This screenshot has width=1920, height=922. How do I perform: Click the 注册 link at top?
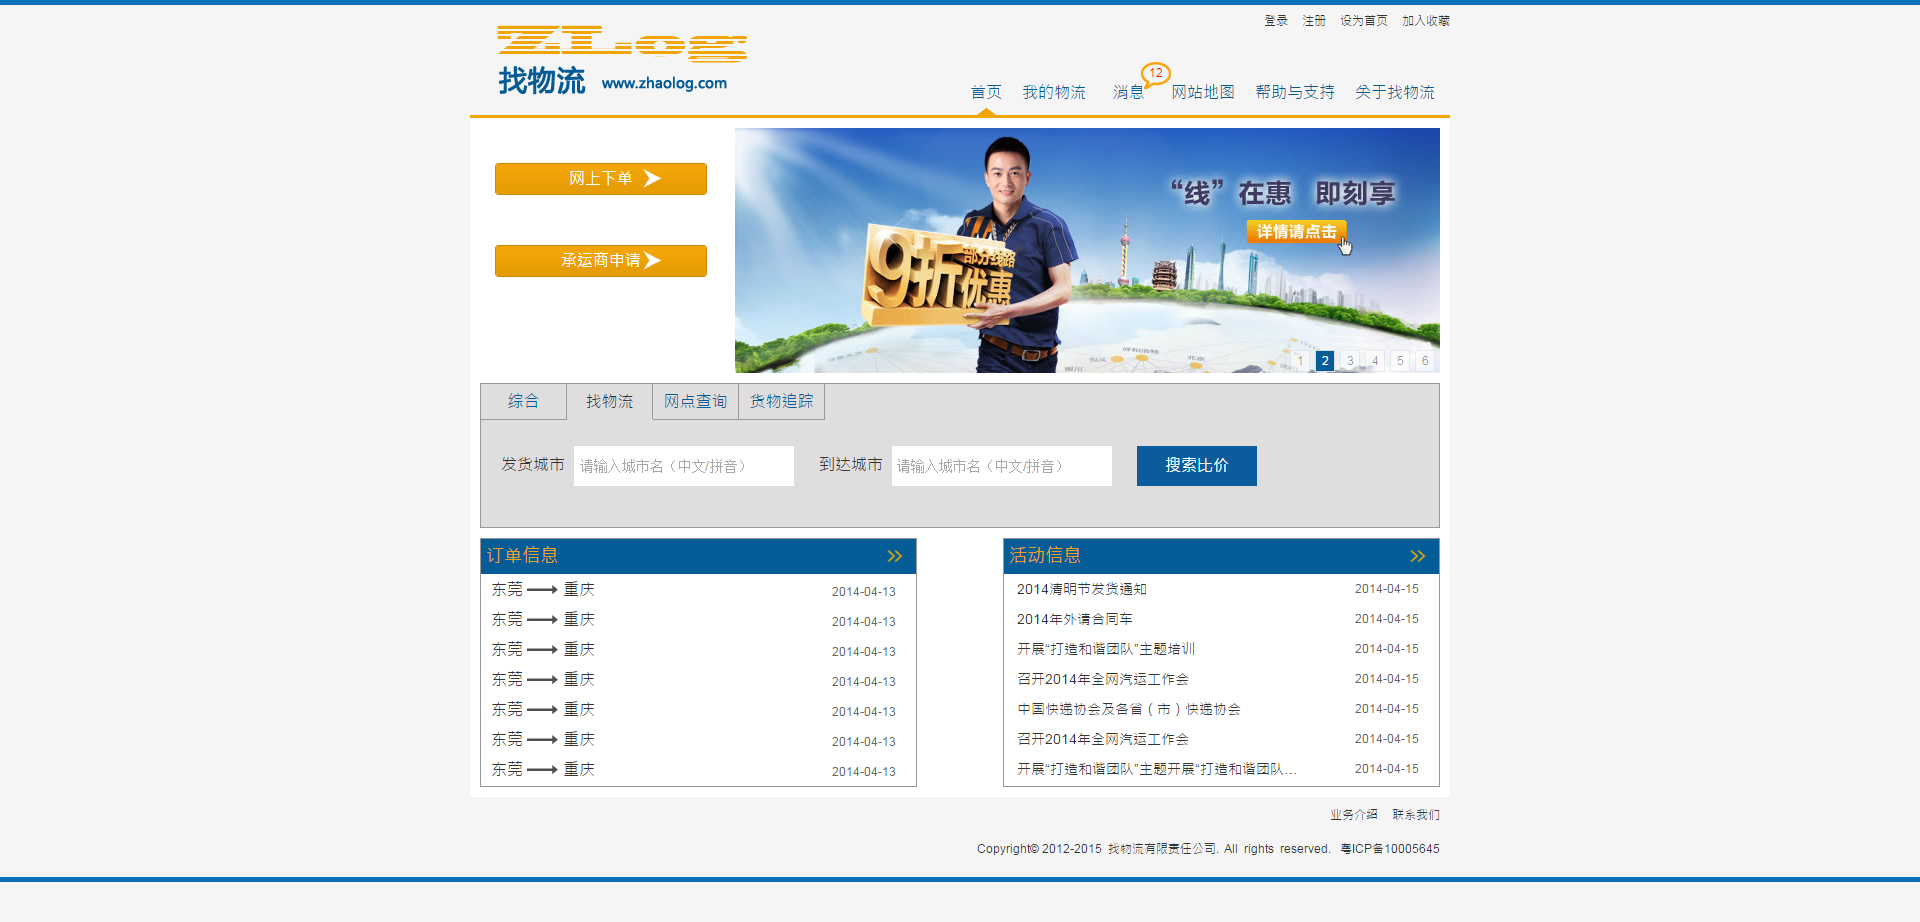pyautogui.click(x=1314, y=21)
